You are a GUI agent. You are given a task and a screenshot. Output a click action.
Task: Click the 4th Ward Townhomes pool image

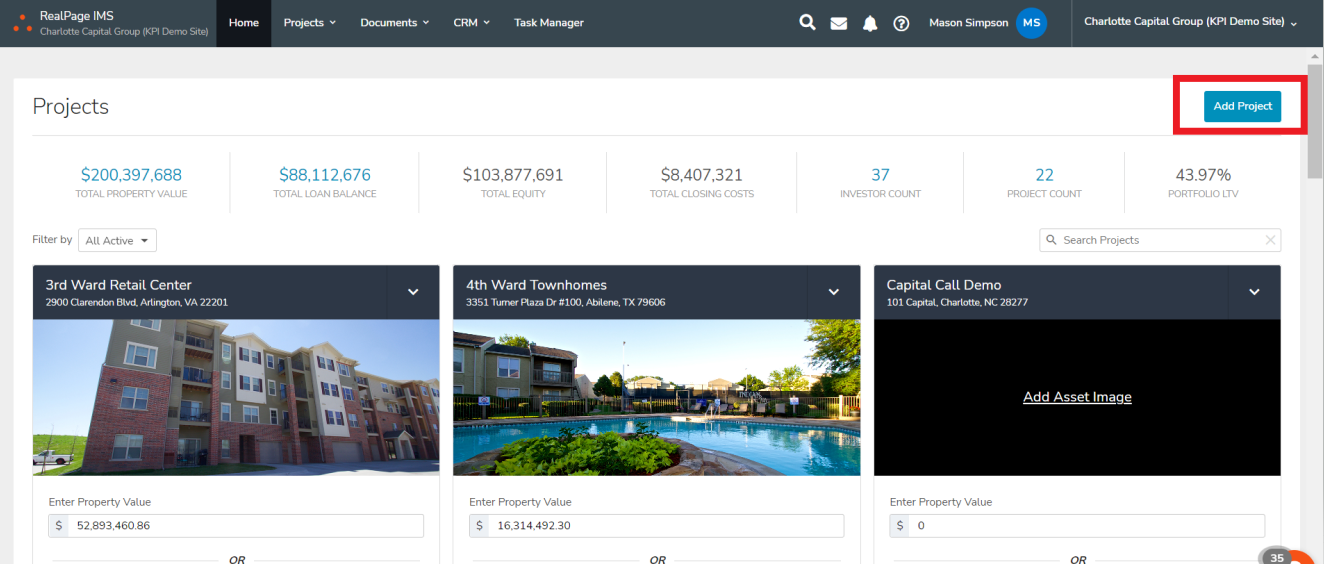[656, 397]
